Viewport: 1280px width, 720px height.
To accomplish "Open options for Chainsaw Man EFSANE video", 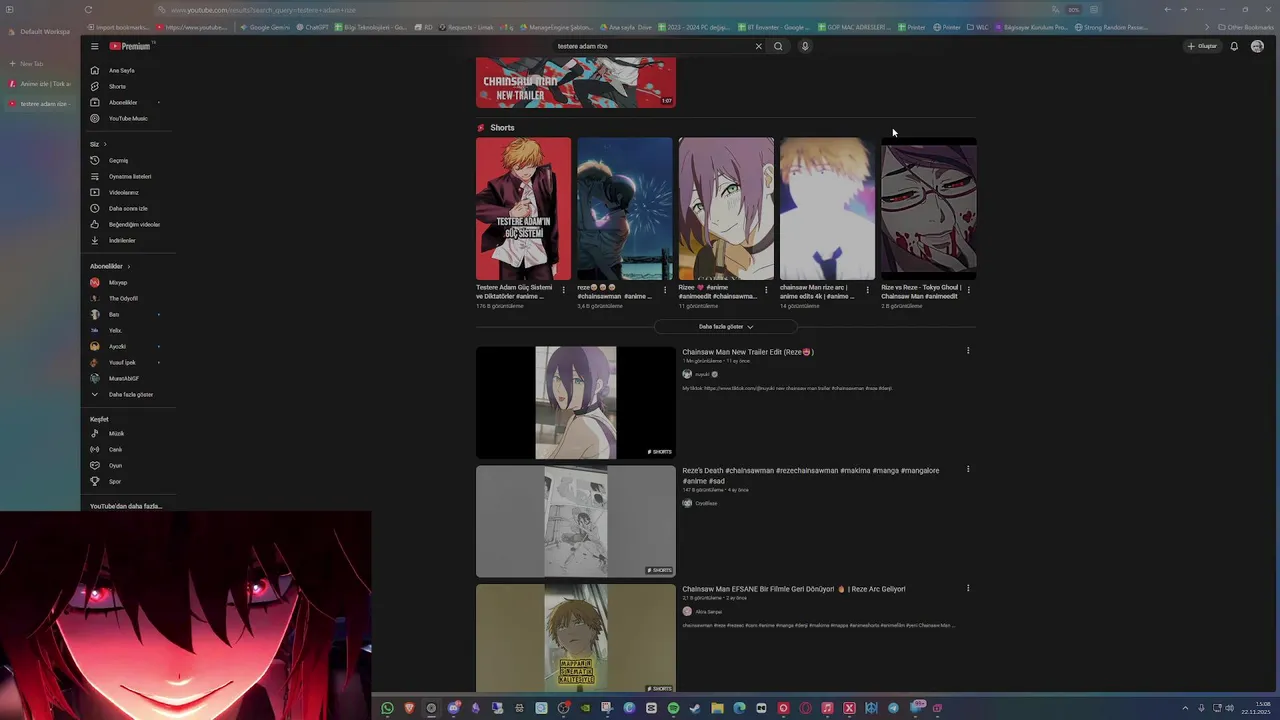I will point(968,588).
